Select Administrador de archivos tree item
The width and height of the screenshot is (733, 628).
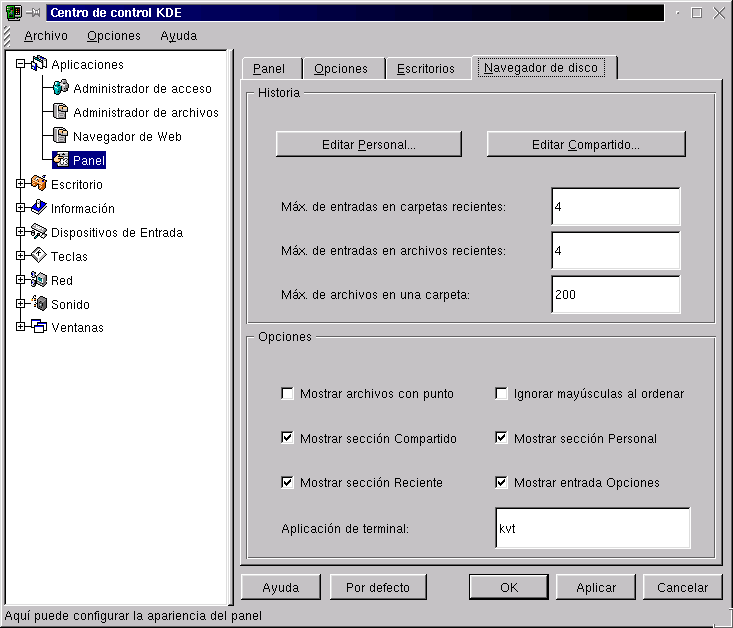tap(145, 112)
